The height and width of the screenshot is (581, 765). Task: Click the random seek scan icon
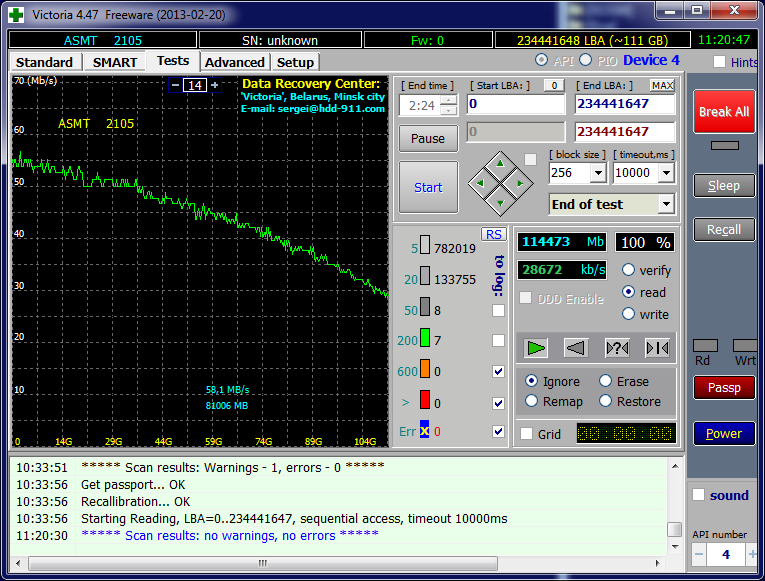tap(617, 347)
